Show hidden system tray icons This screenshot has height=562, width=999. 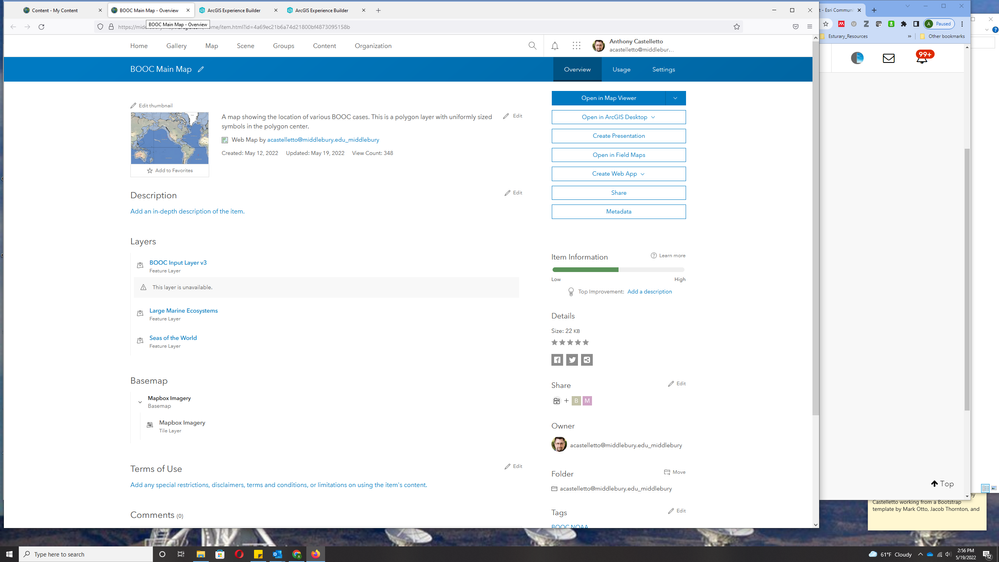920,554
